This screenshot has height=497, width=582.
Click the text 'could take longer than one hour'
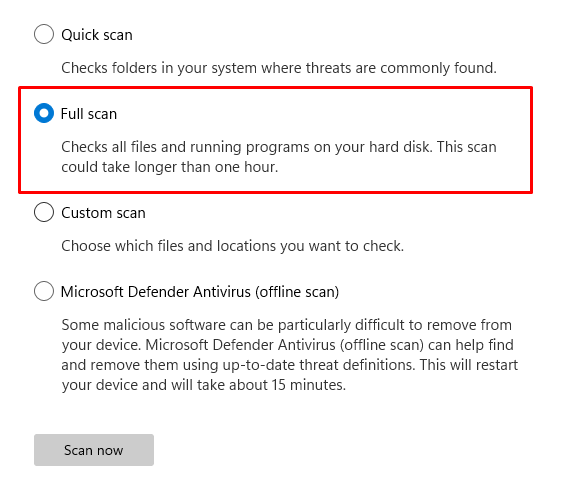169,167
